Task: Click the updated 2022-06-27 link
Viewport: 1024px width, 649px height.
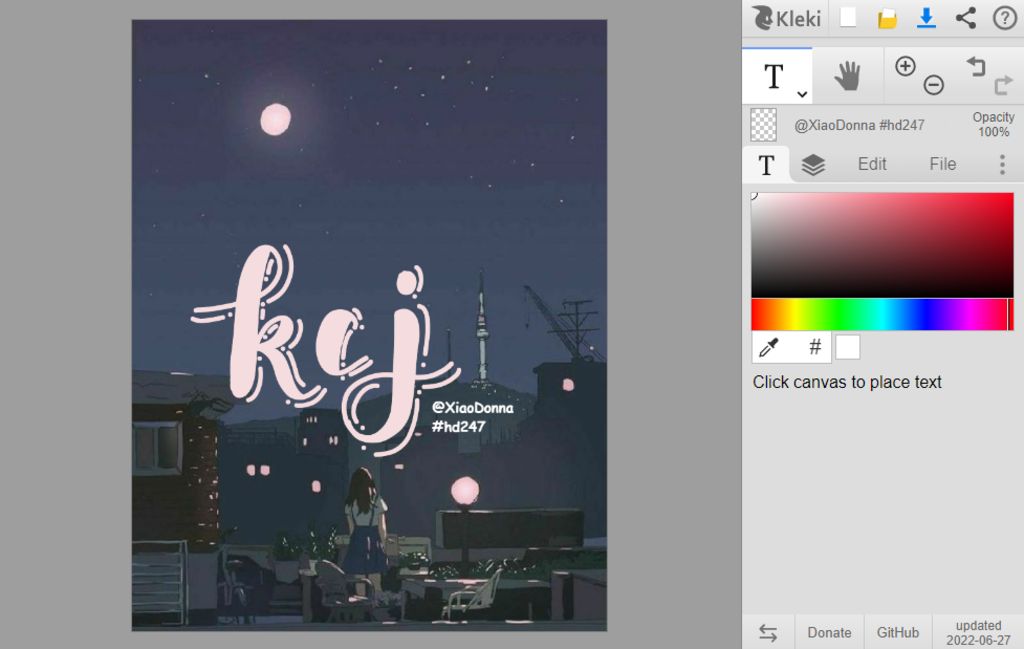Action: tap(978, 633)
